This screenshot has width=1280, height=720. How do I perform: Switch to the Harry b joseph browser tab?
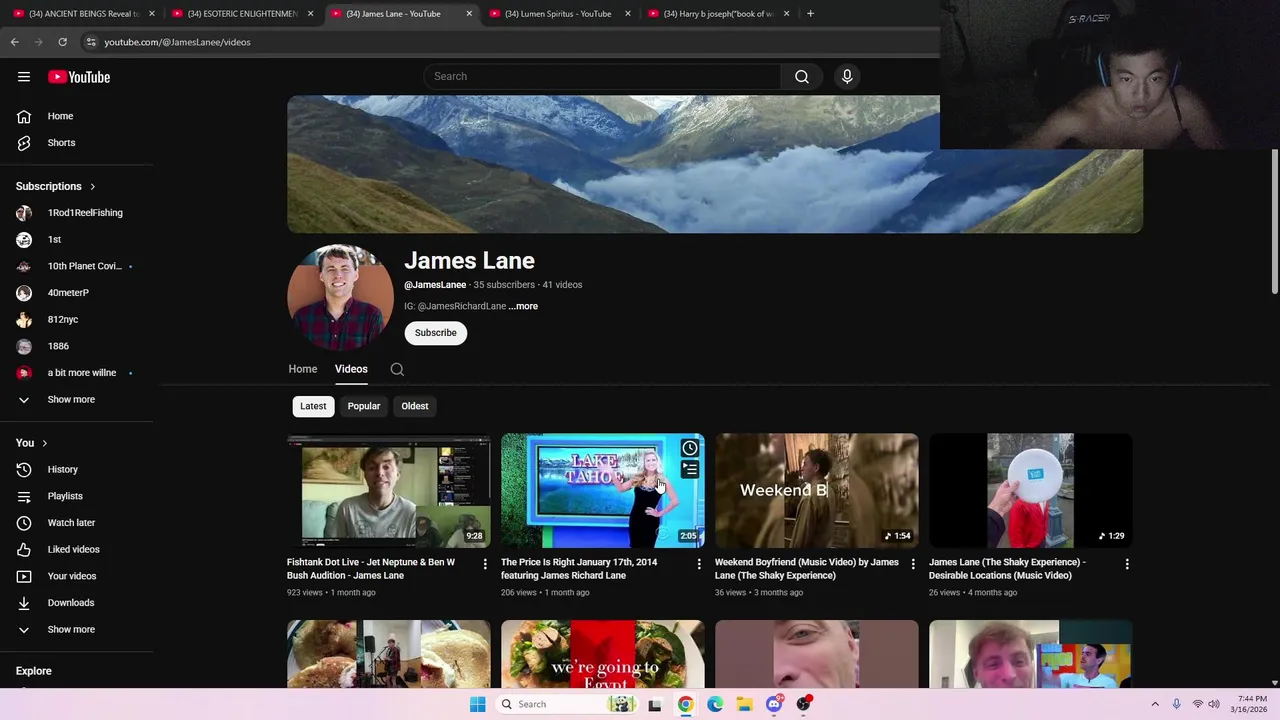pos(716,14)
